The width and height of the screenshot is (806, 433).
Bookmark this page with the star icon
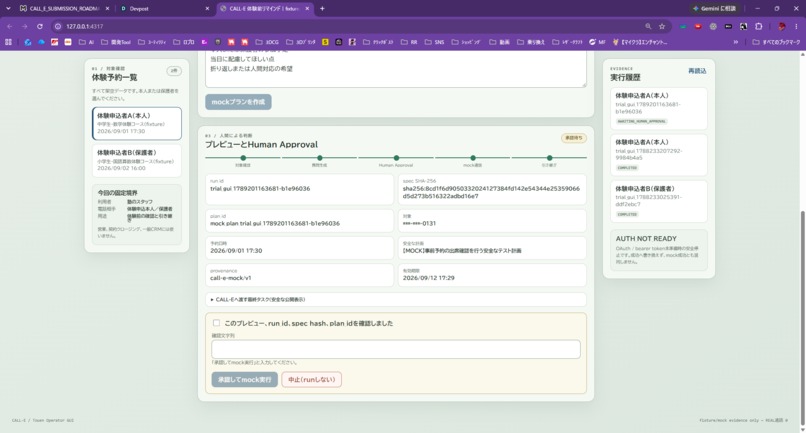662,26
